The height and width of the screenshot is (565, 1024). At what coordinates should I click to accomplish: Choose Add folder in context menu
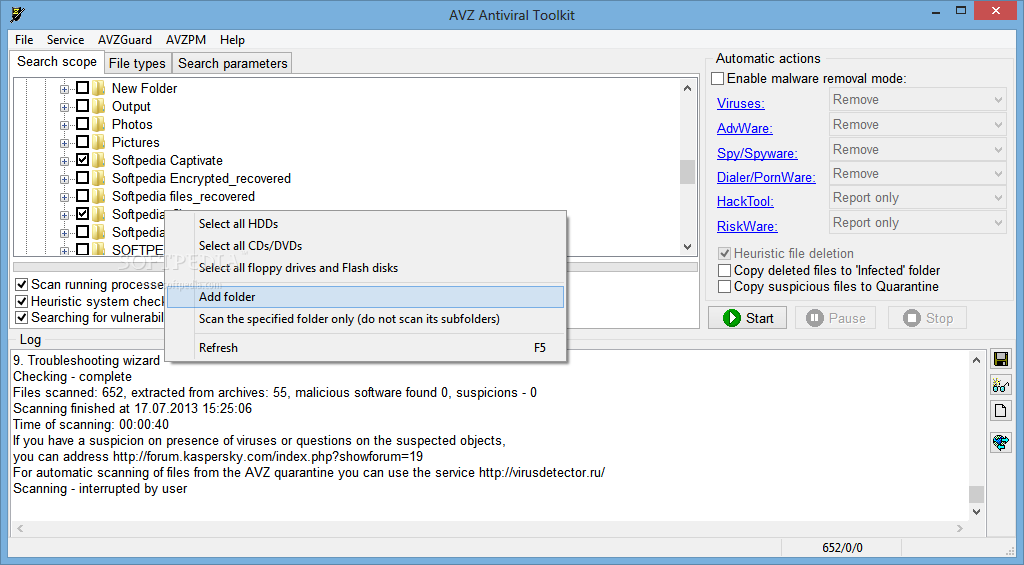(366, 297)
